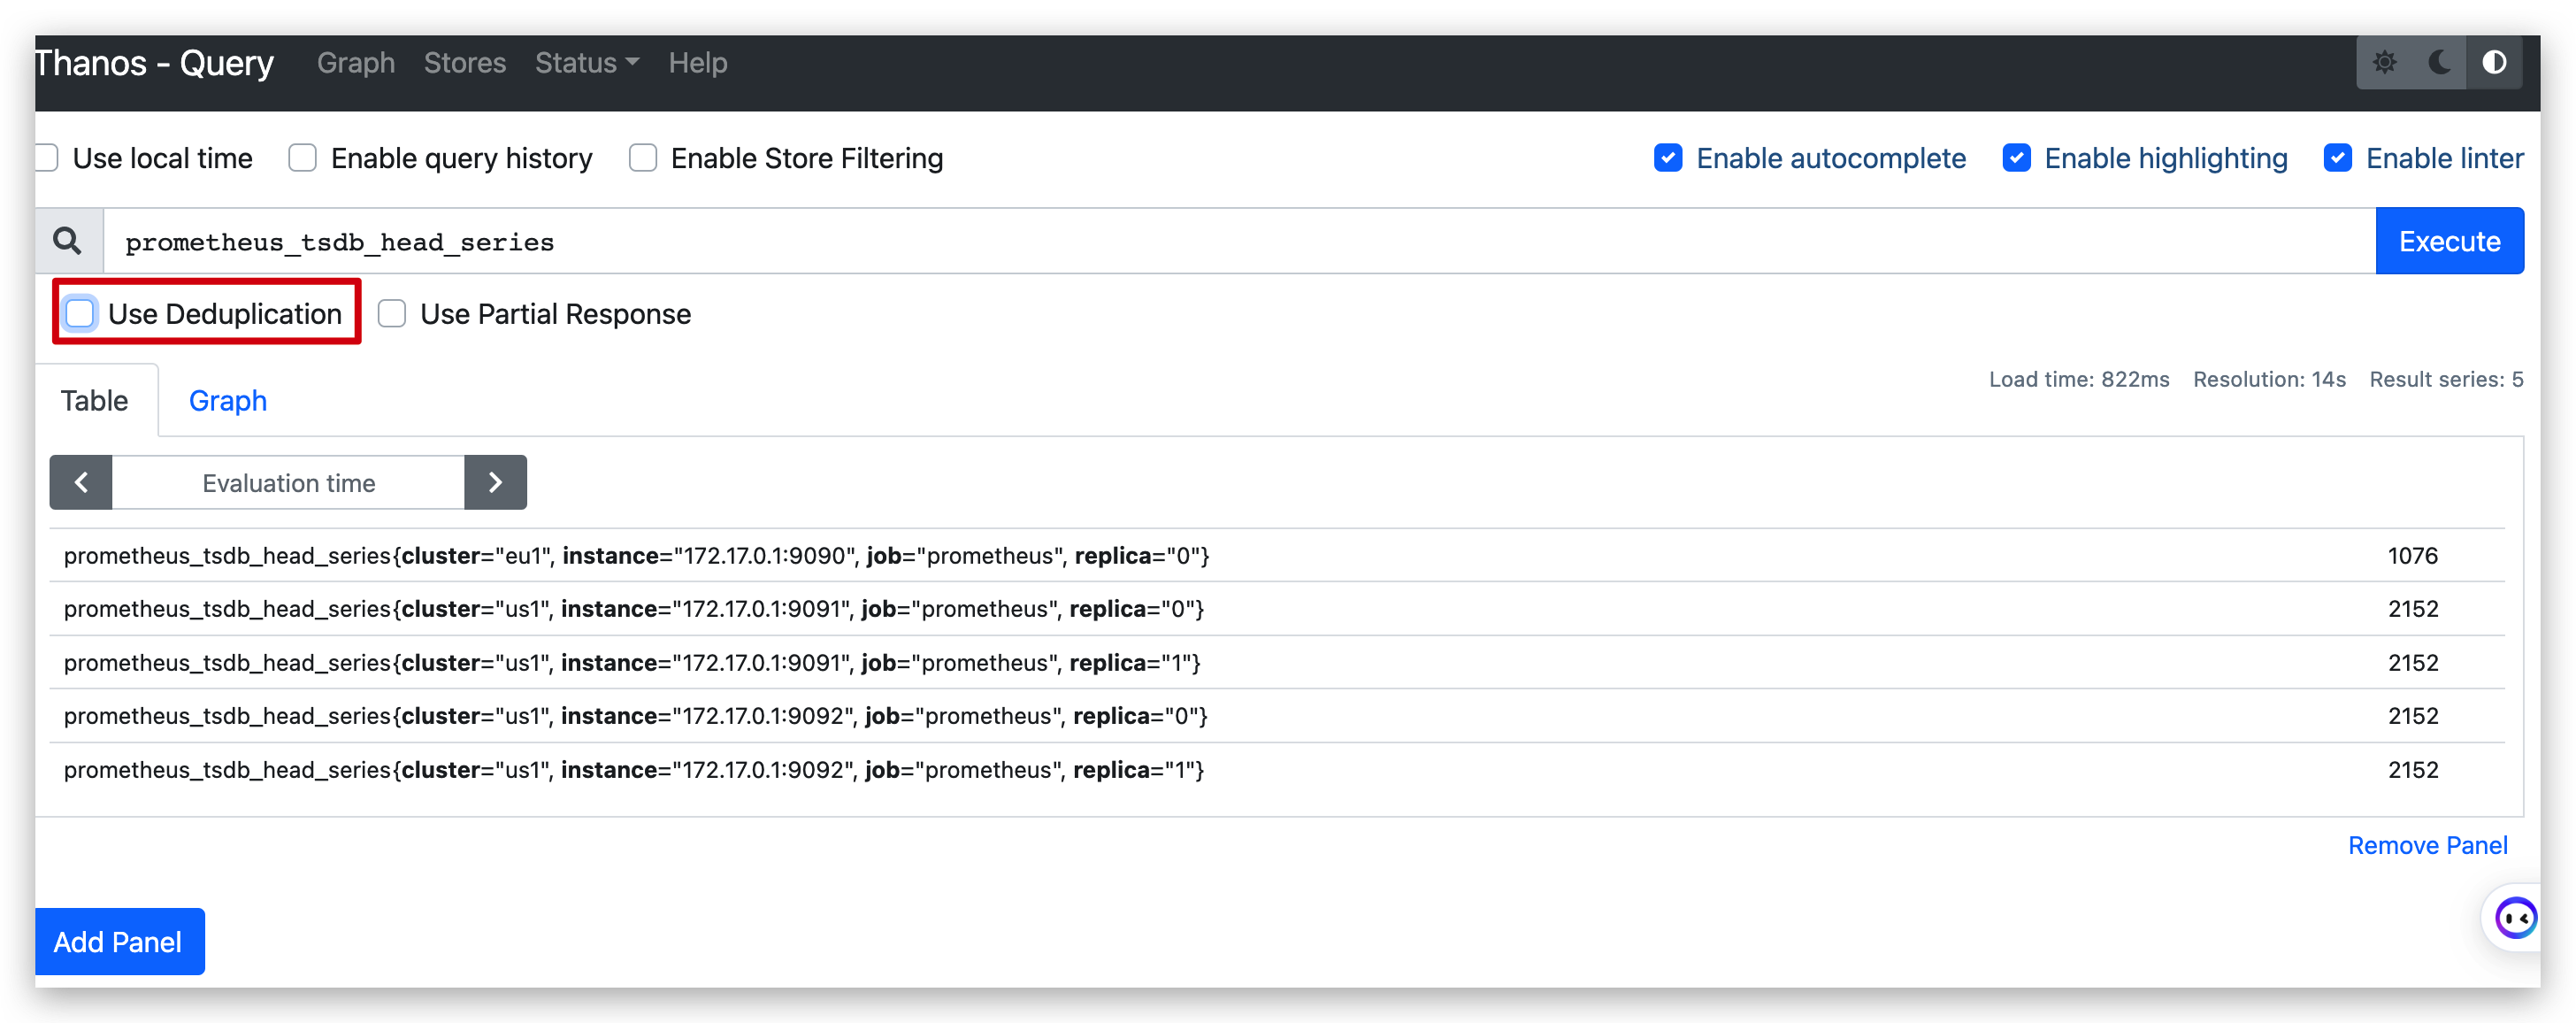Screen dimensions: 2576x1023
Task: Disable Enable autocomplete checkbox
Action: (x=1668, y=158)
